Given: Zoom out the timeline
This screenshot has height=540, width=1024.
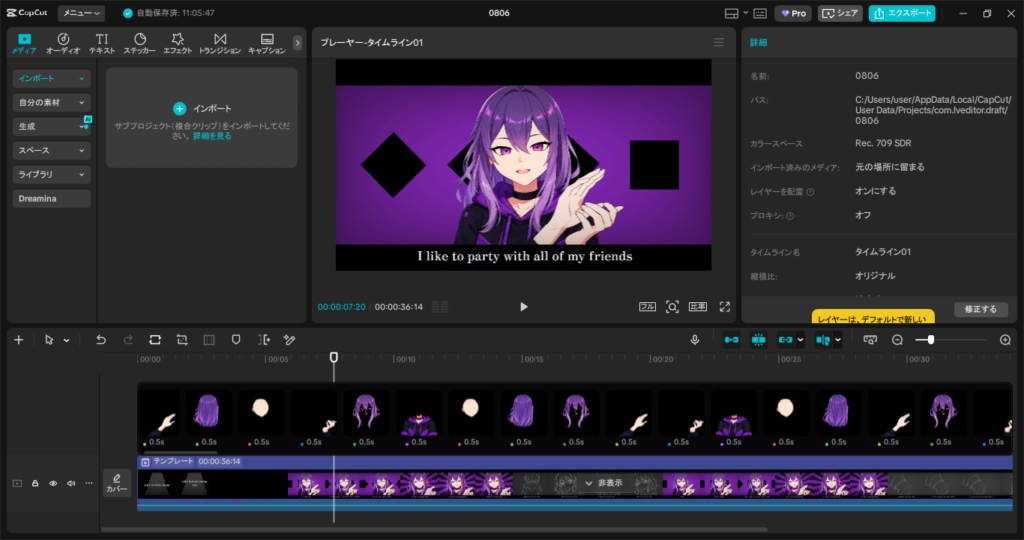Looking at the screenshot, I should (x=897, y=340).
